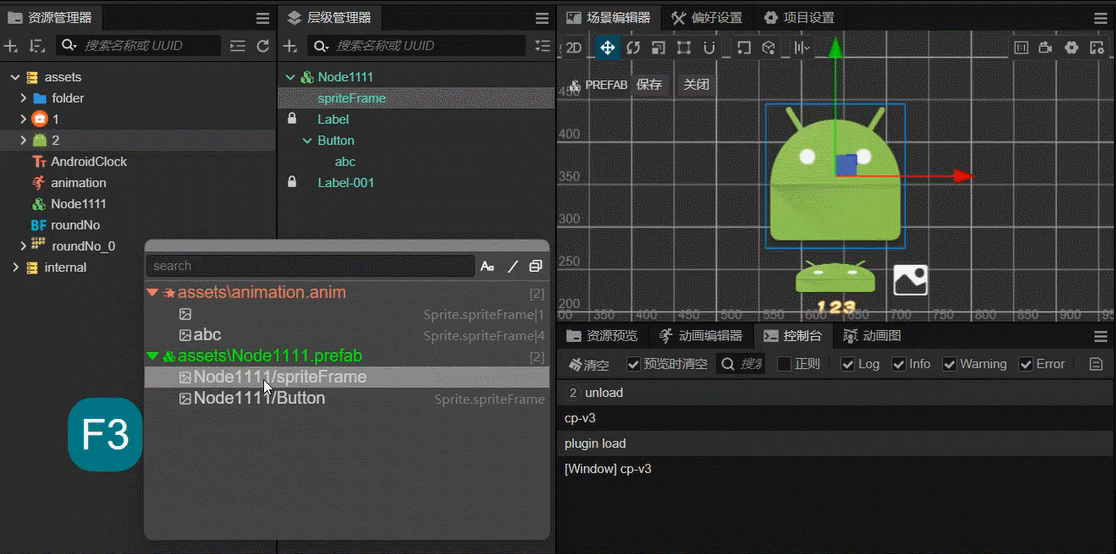
Task: Click the Close prefab button
Action: (x=696, y=85)
